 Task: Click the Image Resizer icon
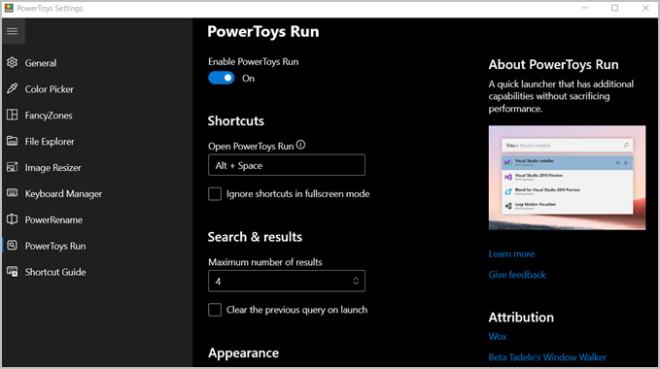(x=12, y=167)
